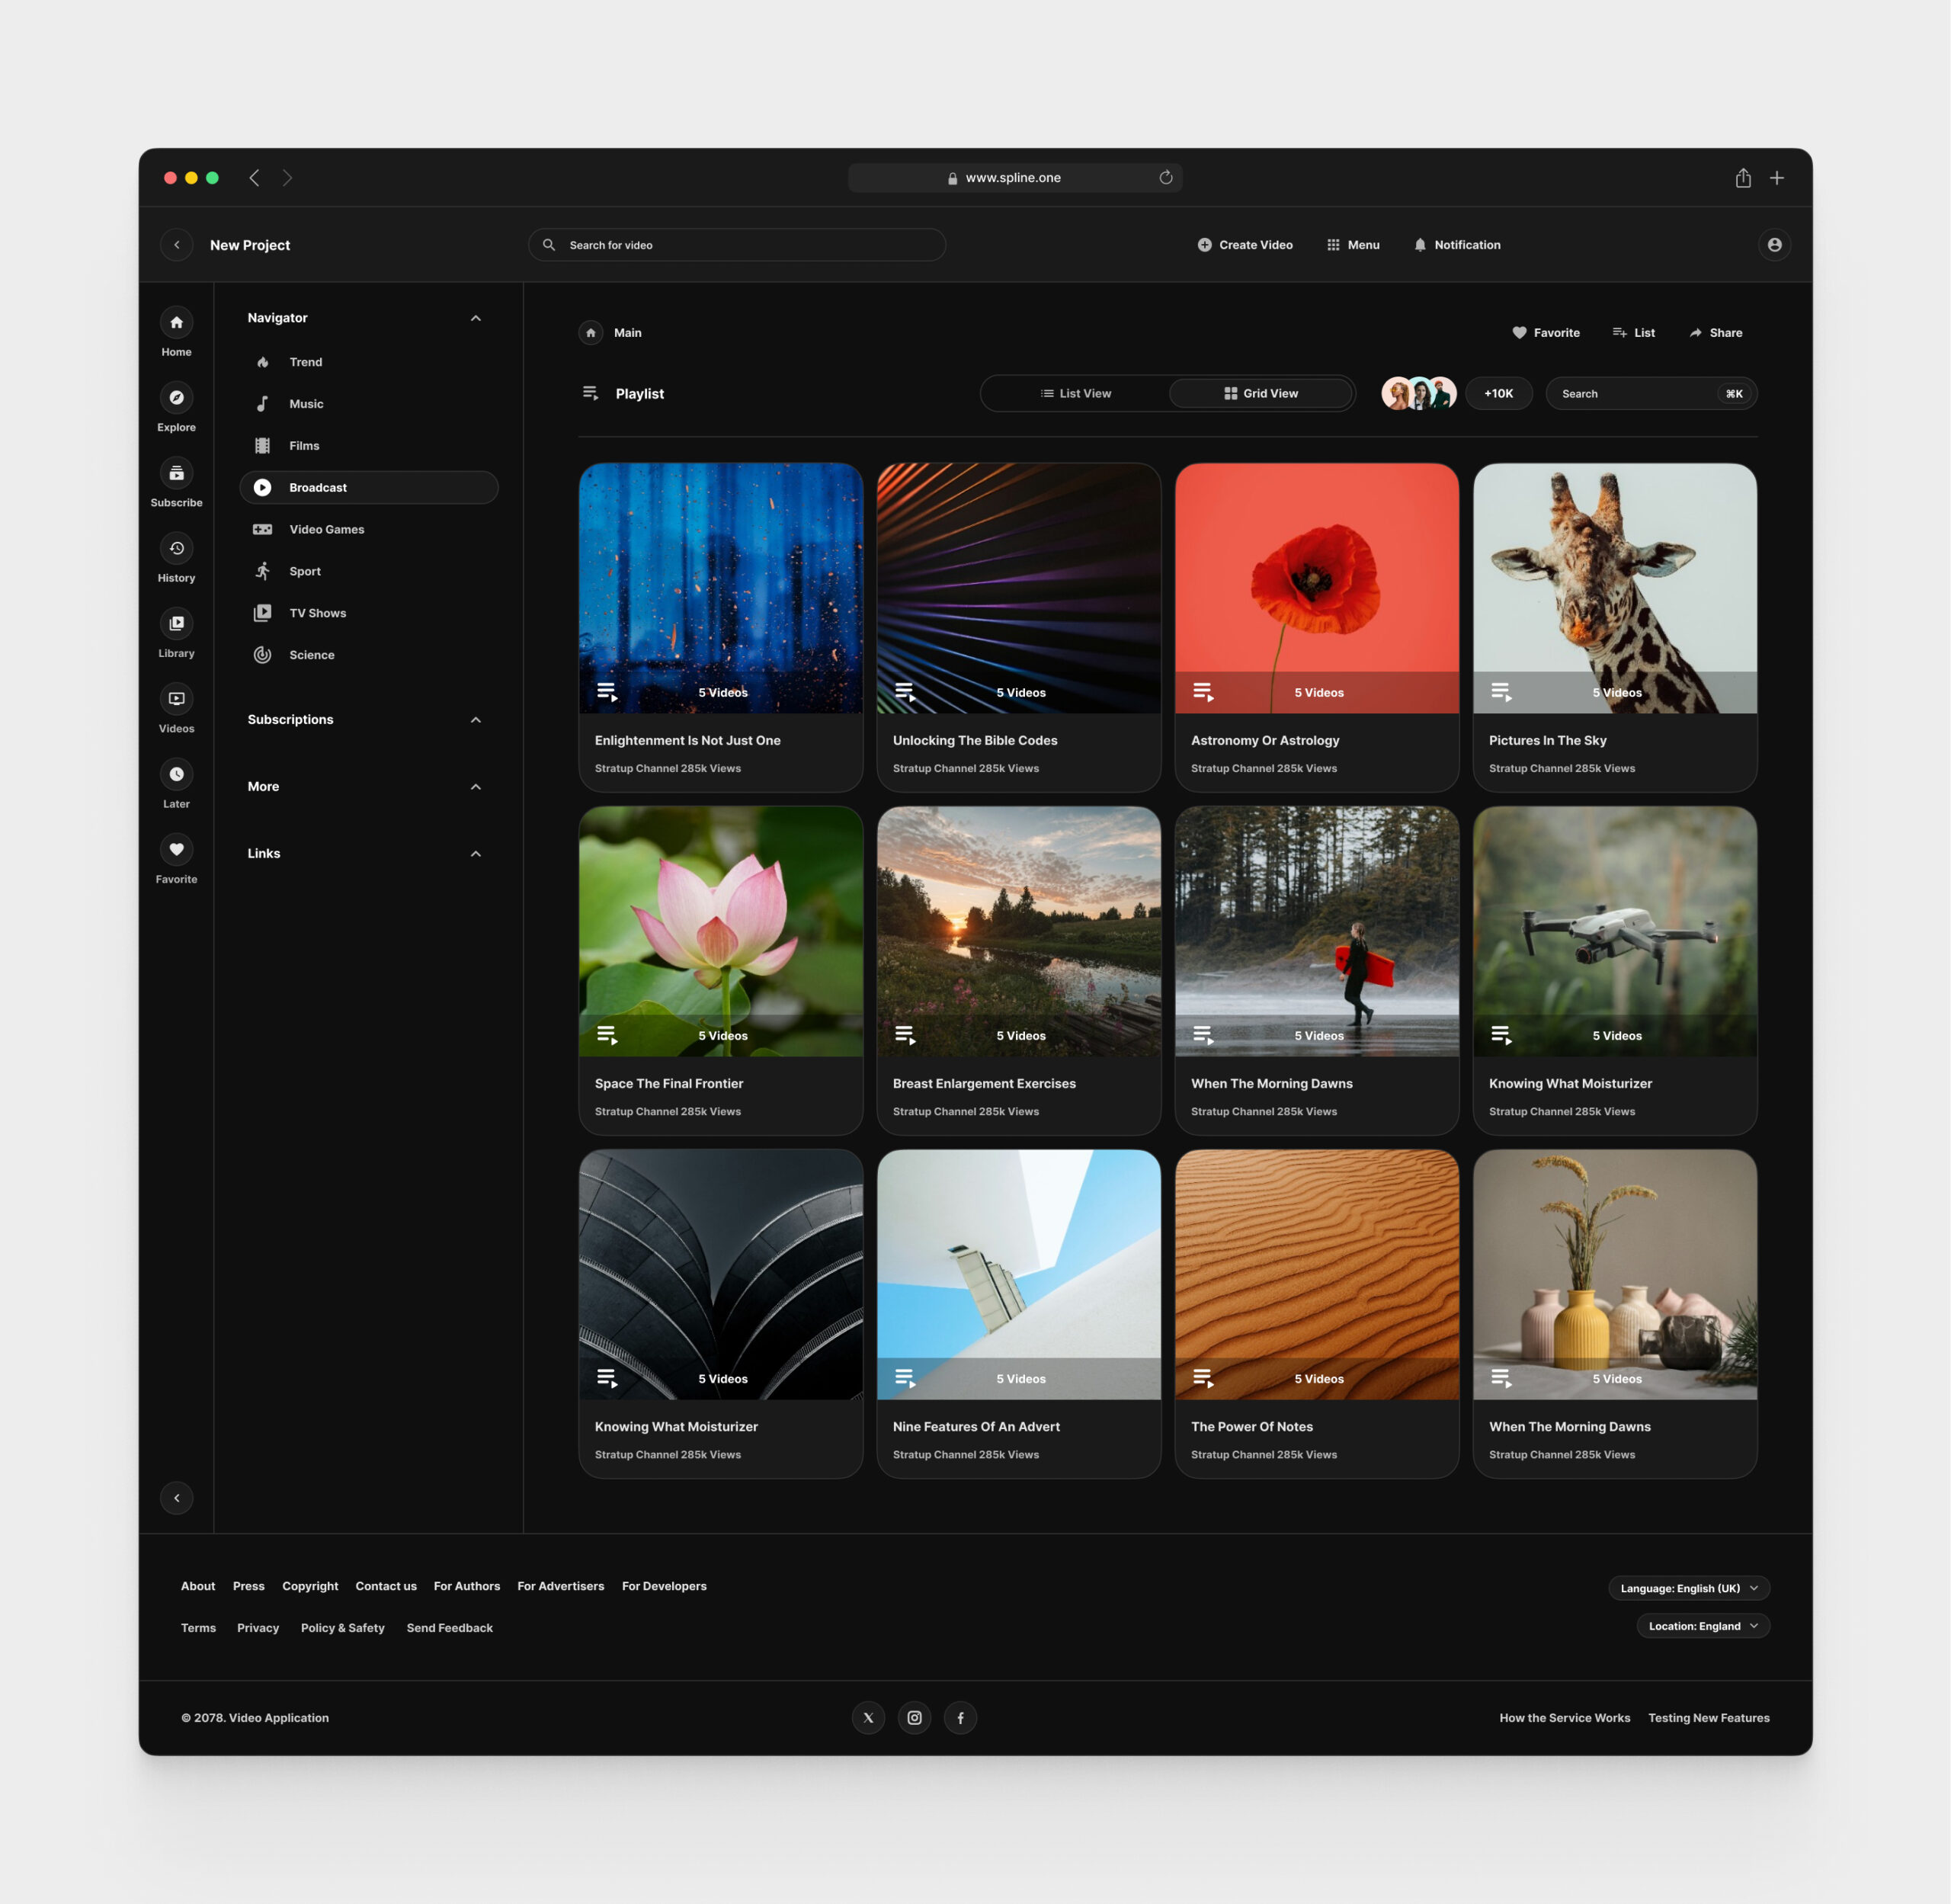Open the Send Feedback footer link

click(449, 1628)
